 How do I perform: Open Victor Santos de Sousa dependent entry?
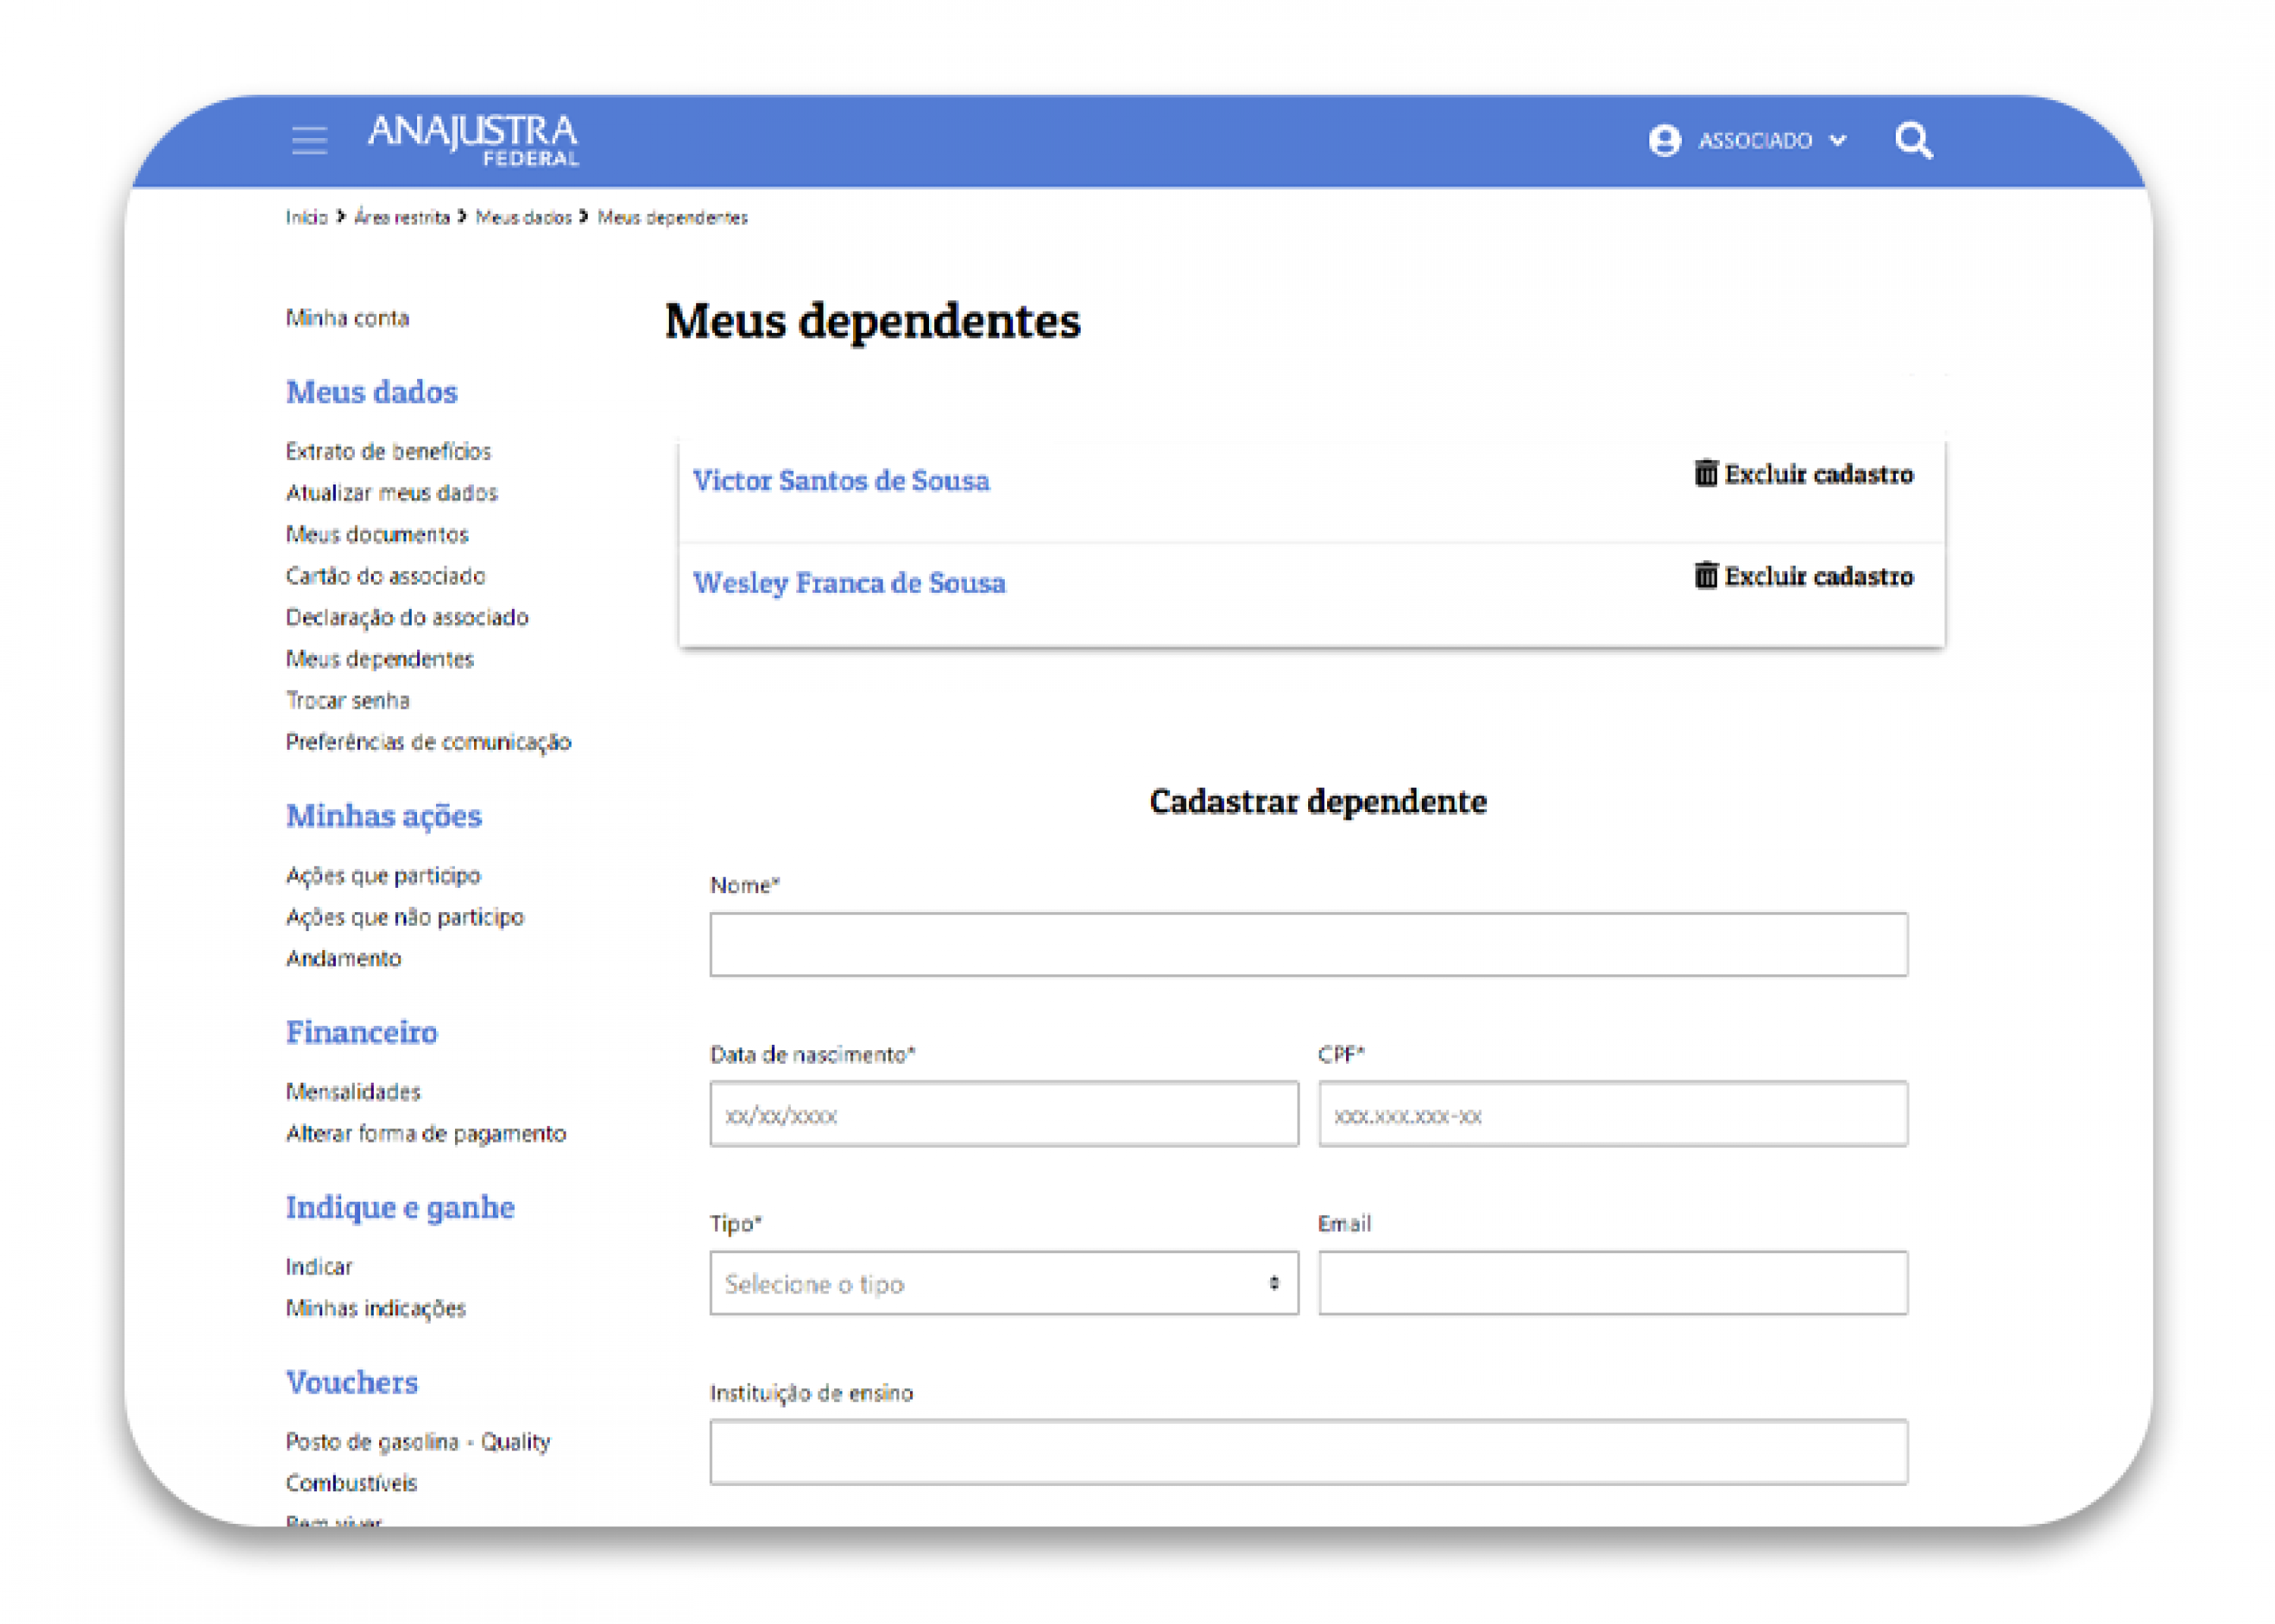coord(840,481)
